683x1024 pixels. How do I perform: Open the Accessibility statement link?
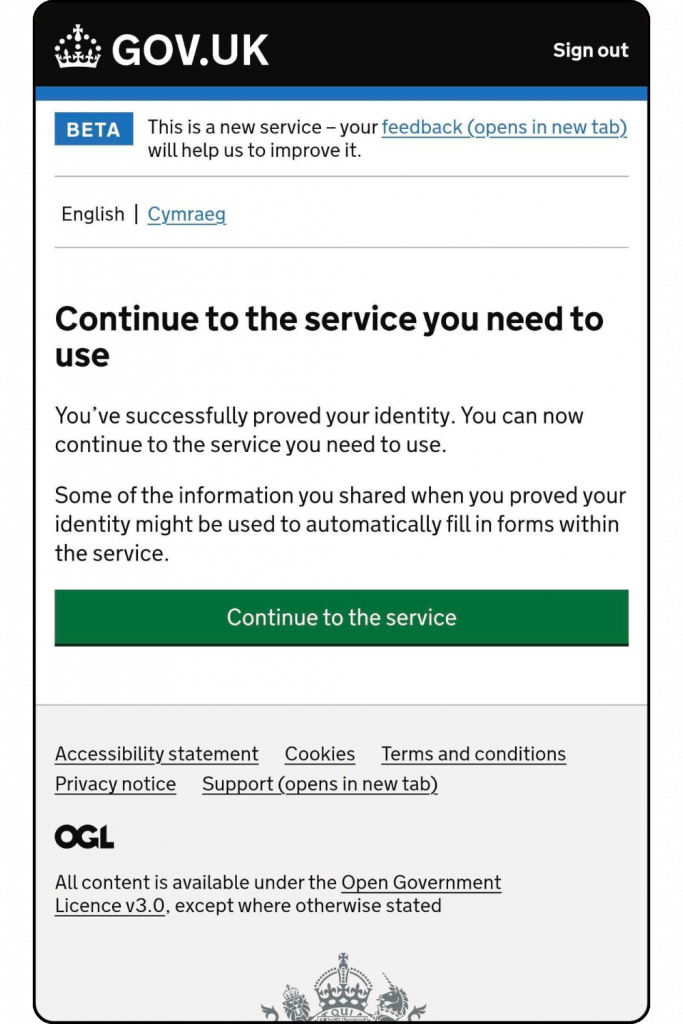(157, 754)
